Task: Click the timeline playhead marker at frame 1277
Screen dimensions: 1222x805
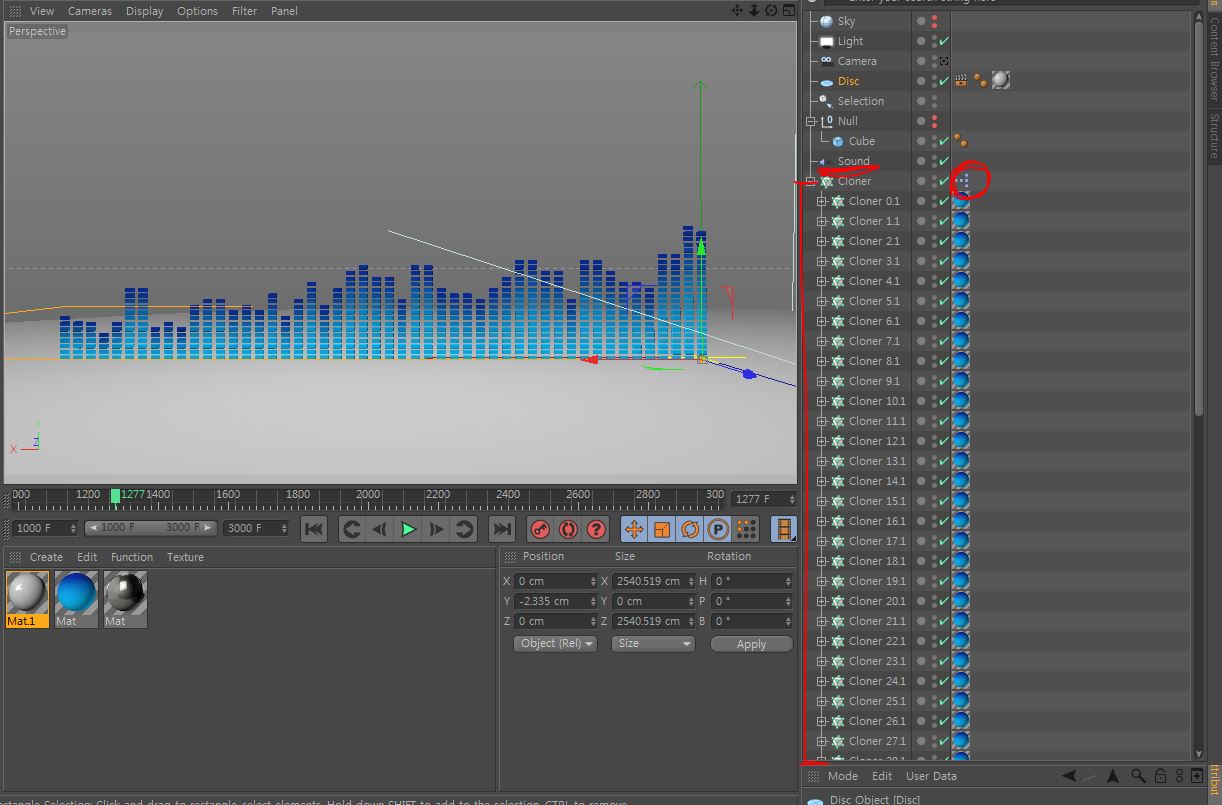Action: pos(115,495)
